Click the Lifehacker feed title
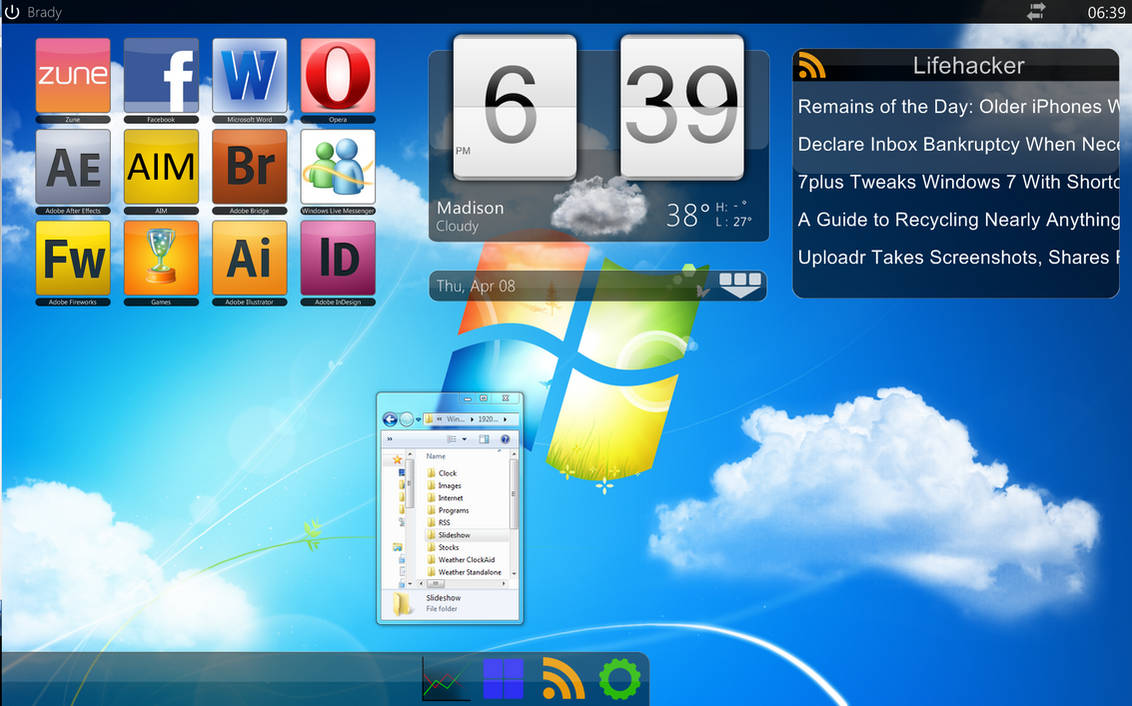 [968, 66]
